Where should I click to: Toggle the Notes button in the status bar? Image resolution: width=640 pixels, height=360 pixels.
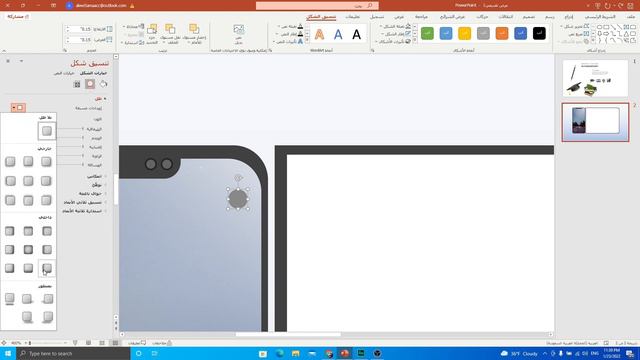pyautogui.click(x=162, y=343)
